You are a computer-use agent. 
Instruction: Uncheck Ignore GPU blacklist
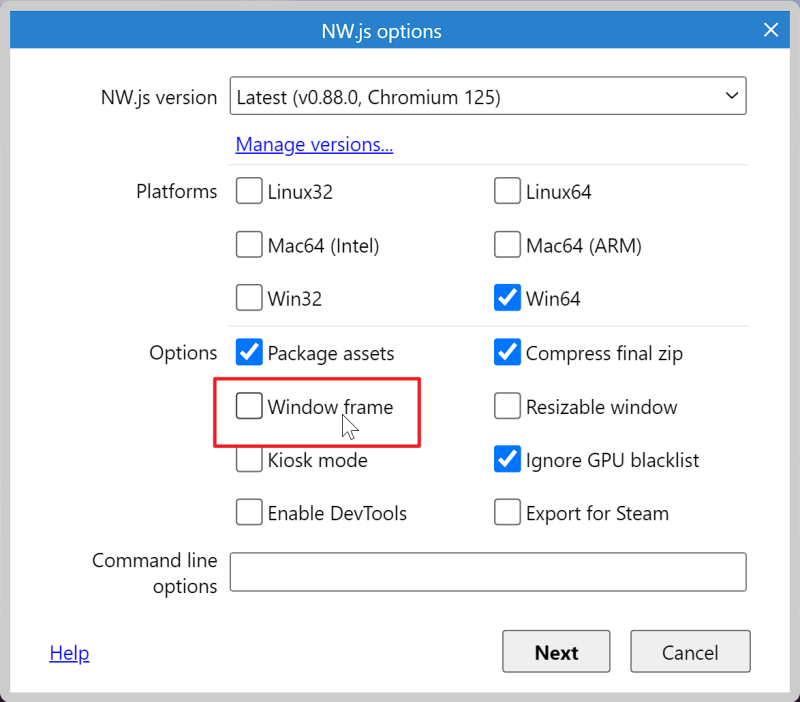tap(507, 459)
